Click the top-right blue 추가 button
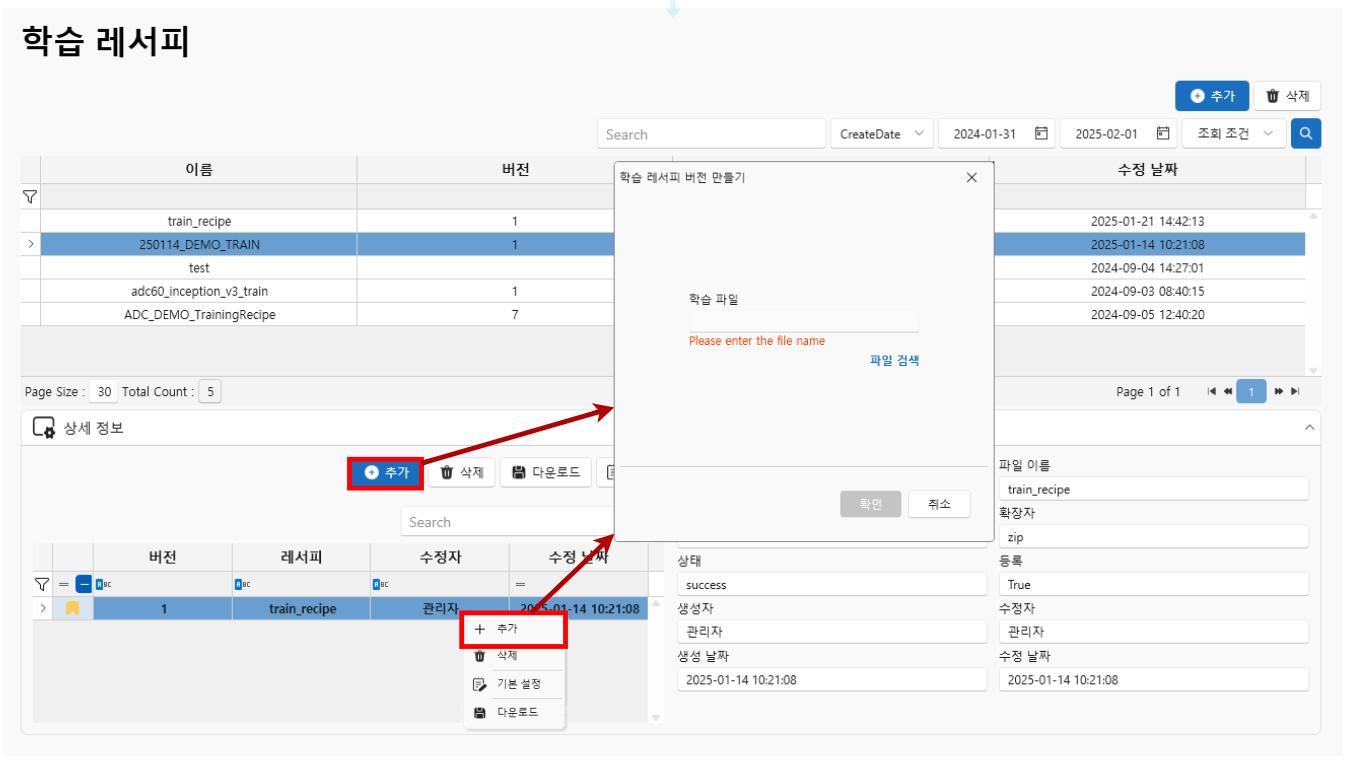 click(x=1211, y=96)
